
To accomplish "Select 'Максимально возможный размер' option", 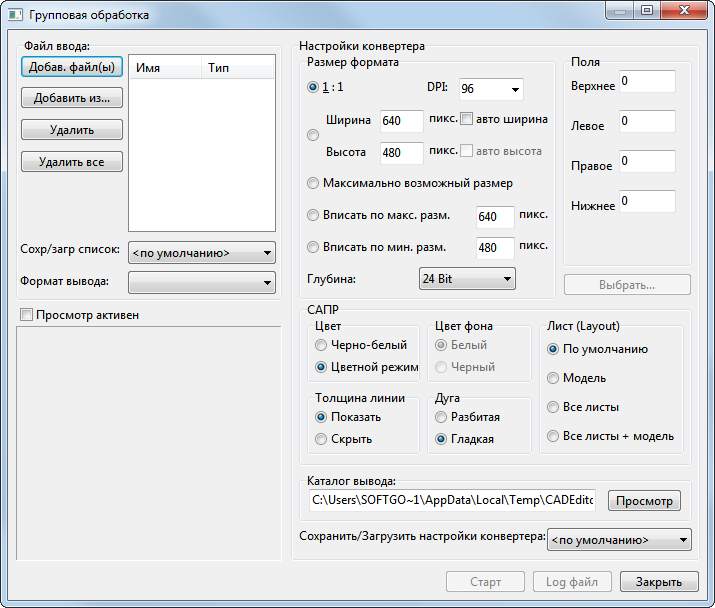I will tap(314, 184).
